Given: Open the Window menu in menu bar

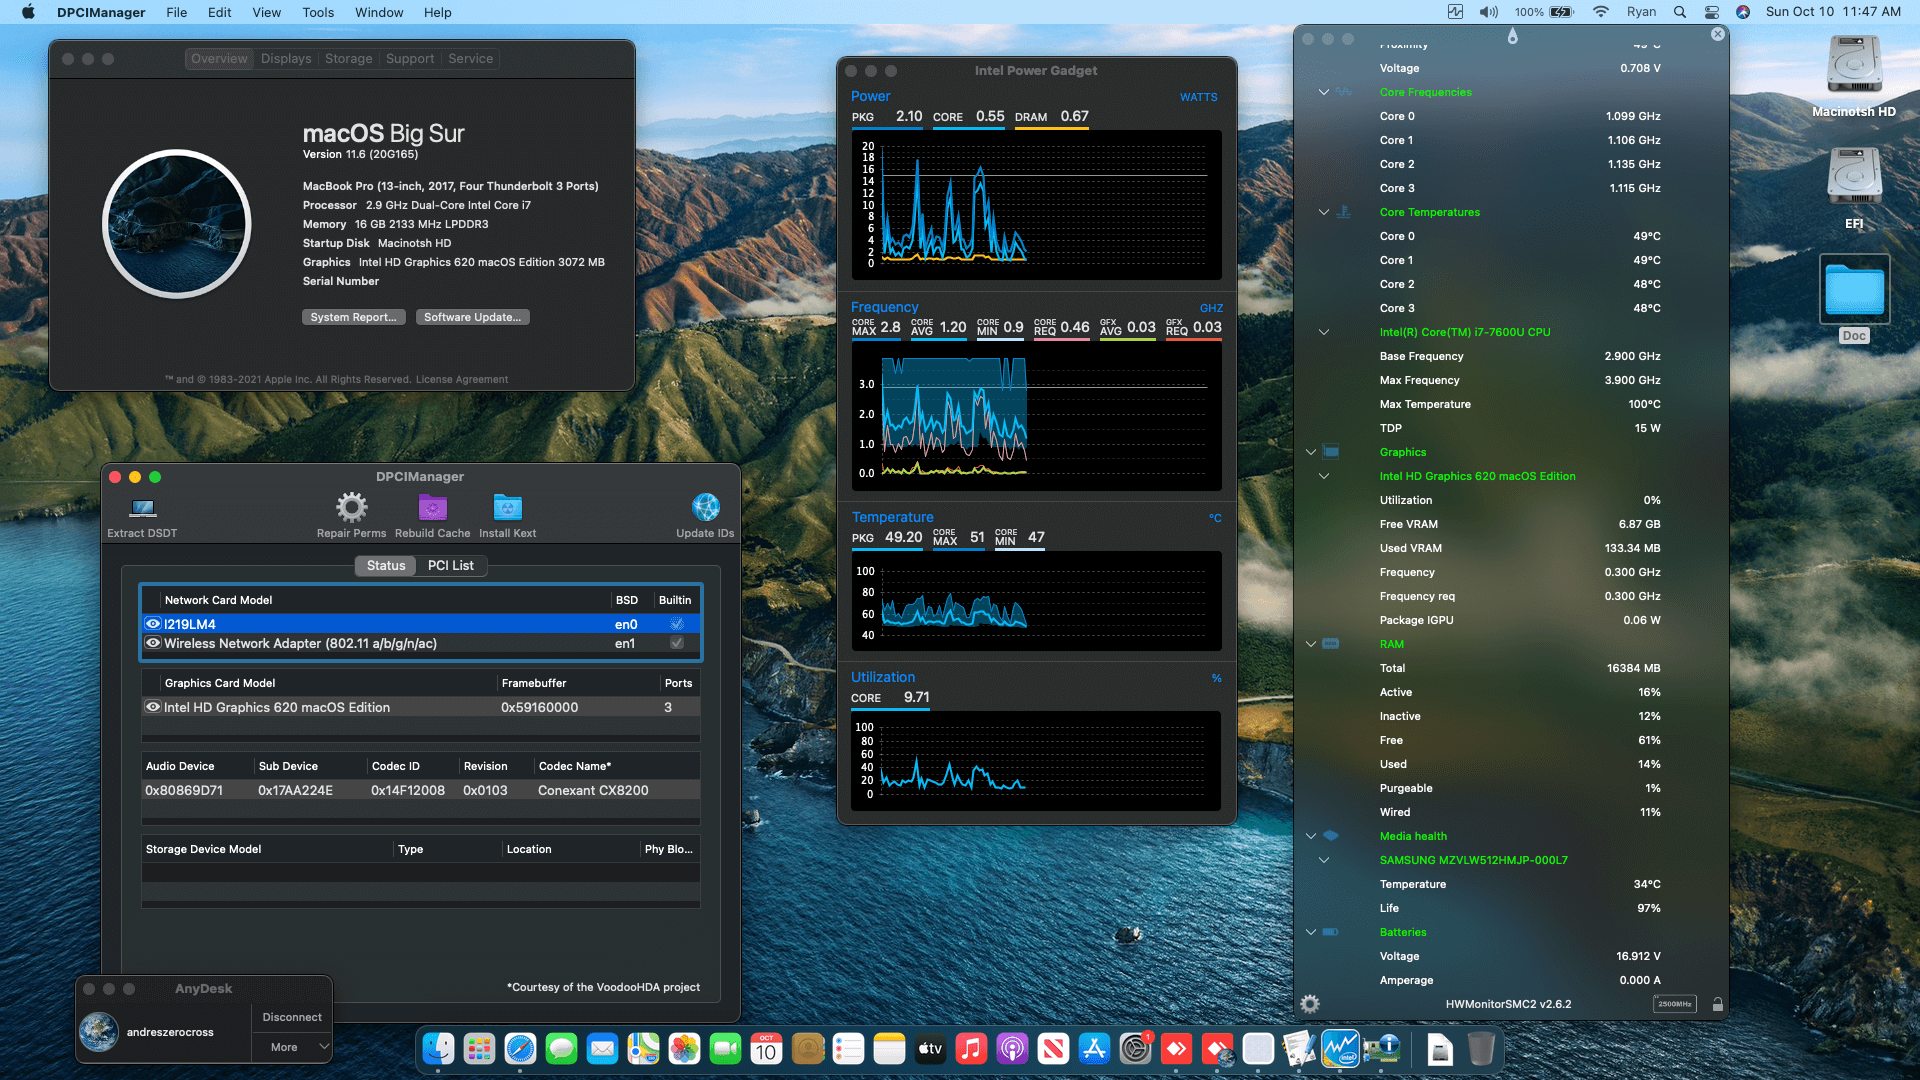Looking at the screenshot, I should coord(379,12).
